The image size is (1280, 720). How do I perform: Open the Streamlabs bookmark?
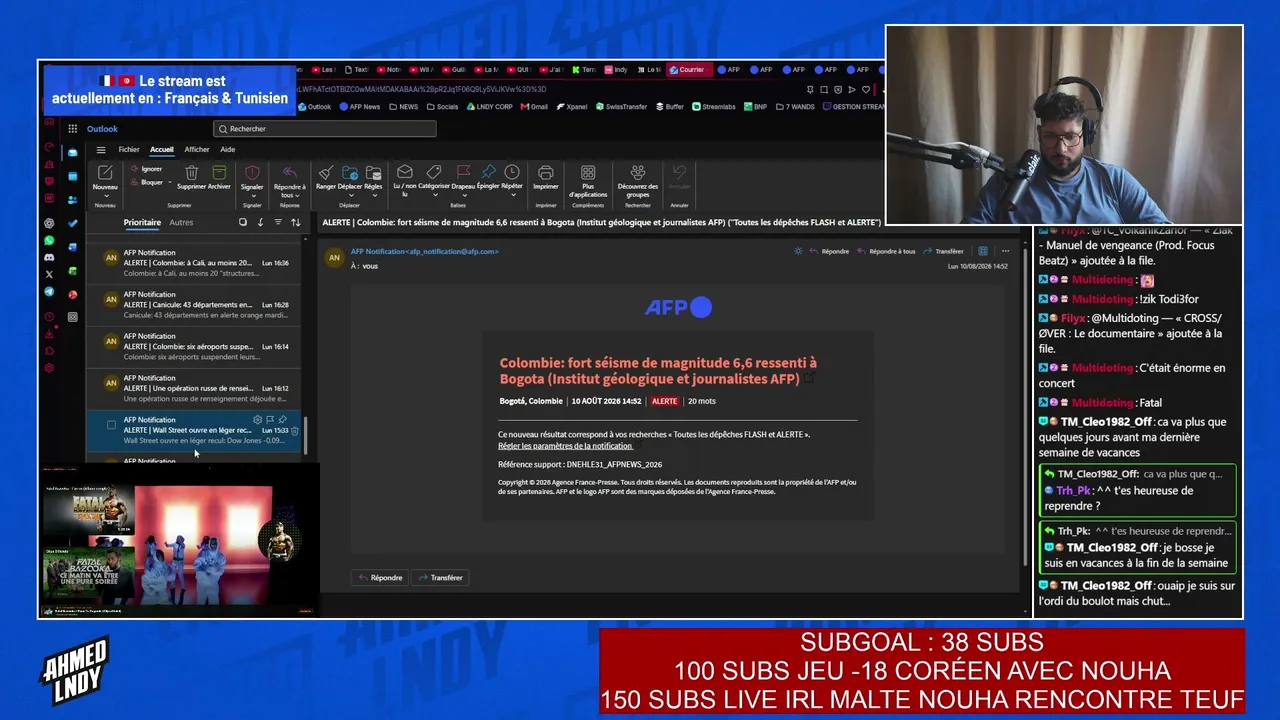pyautogui.click(x=713, y=107)
